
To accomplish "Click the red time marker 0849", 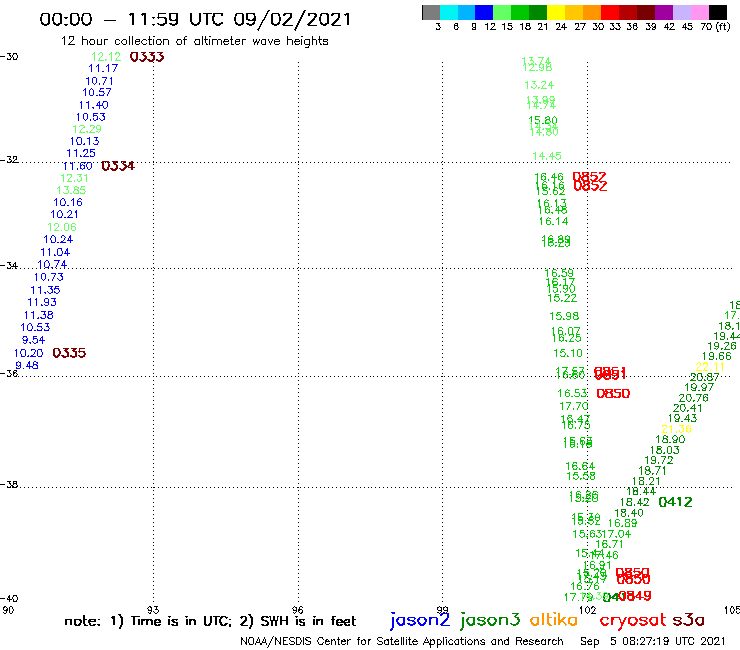I will coord(637,596).
